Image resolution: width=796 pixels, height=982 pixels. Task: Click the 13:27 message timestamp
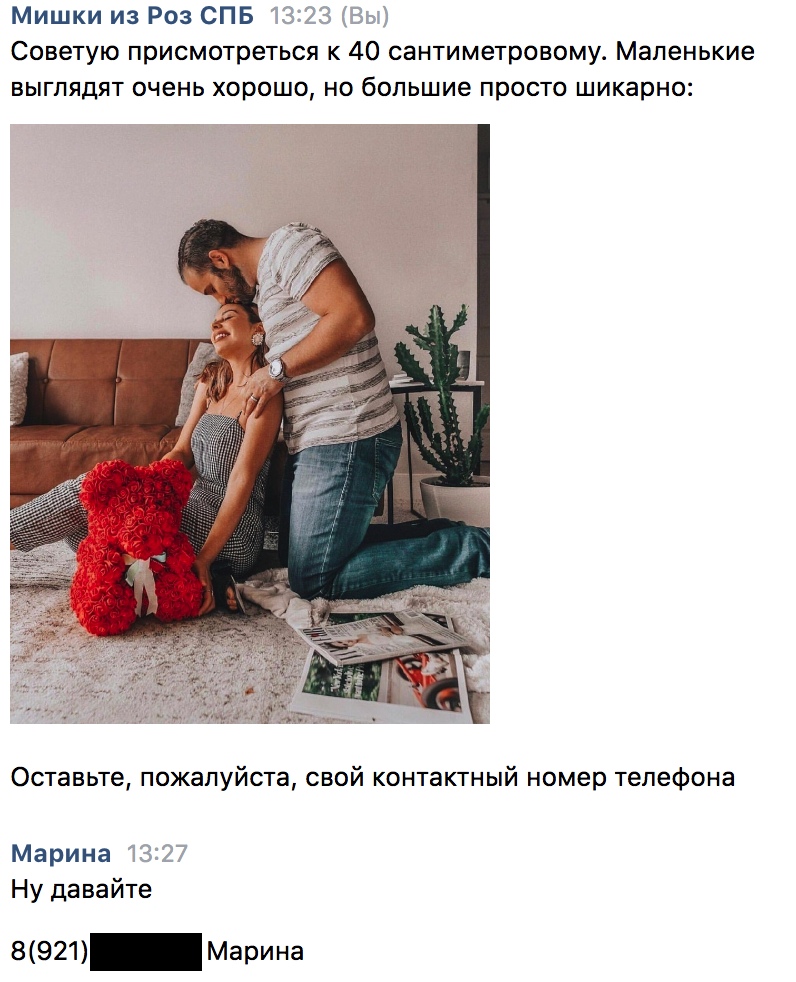(x=157, y=853)
